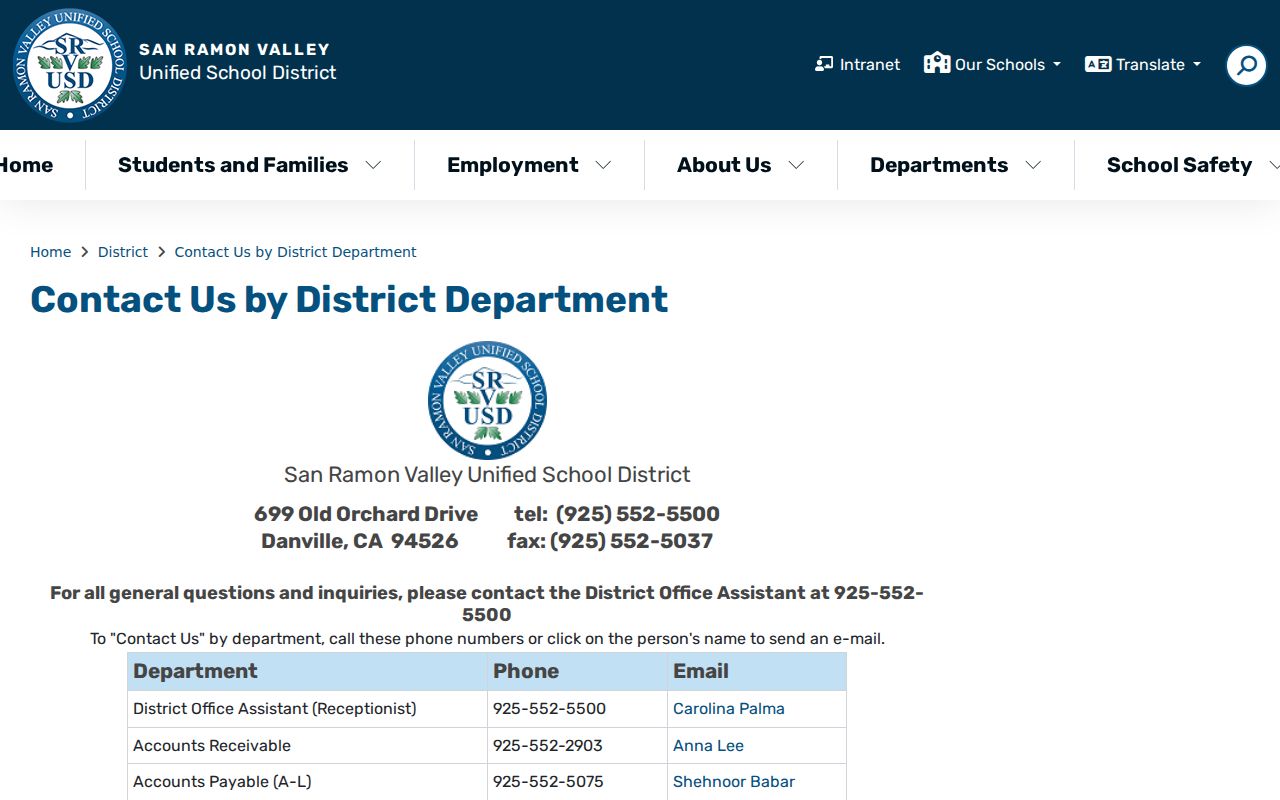Click the Contact Us by District Department heading

tap(349, 299)
